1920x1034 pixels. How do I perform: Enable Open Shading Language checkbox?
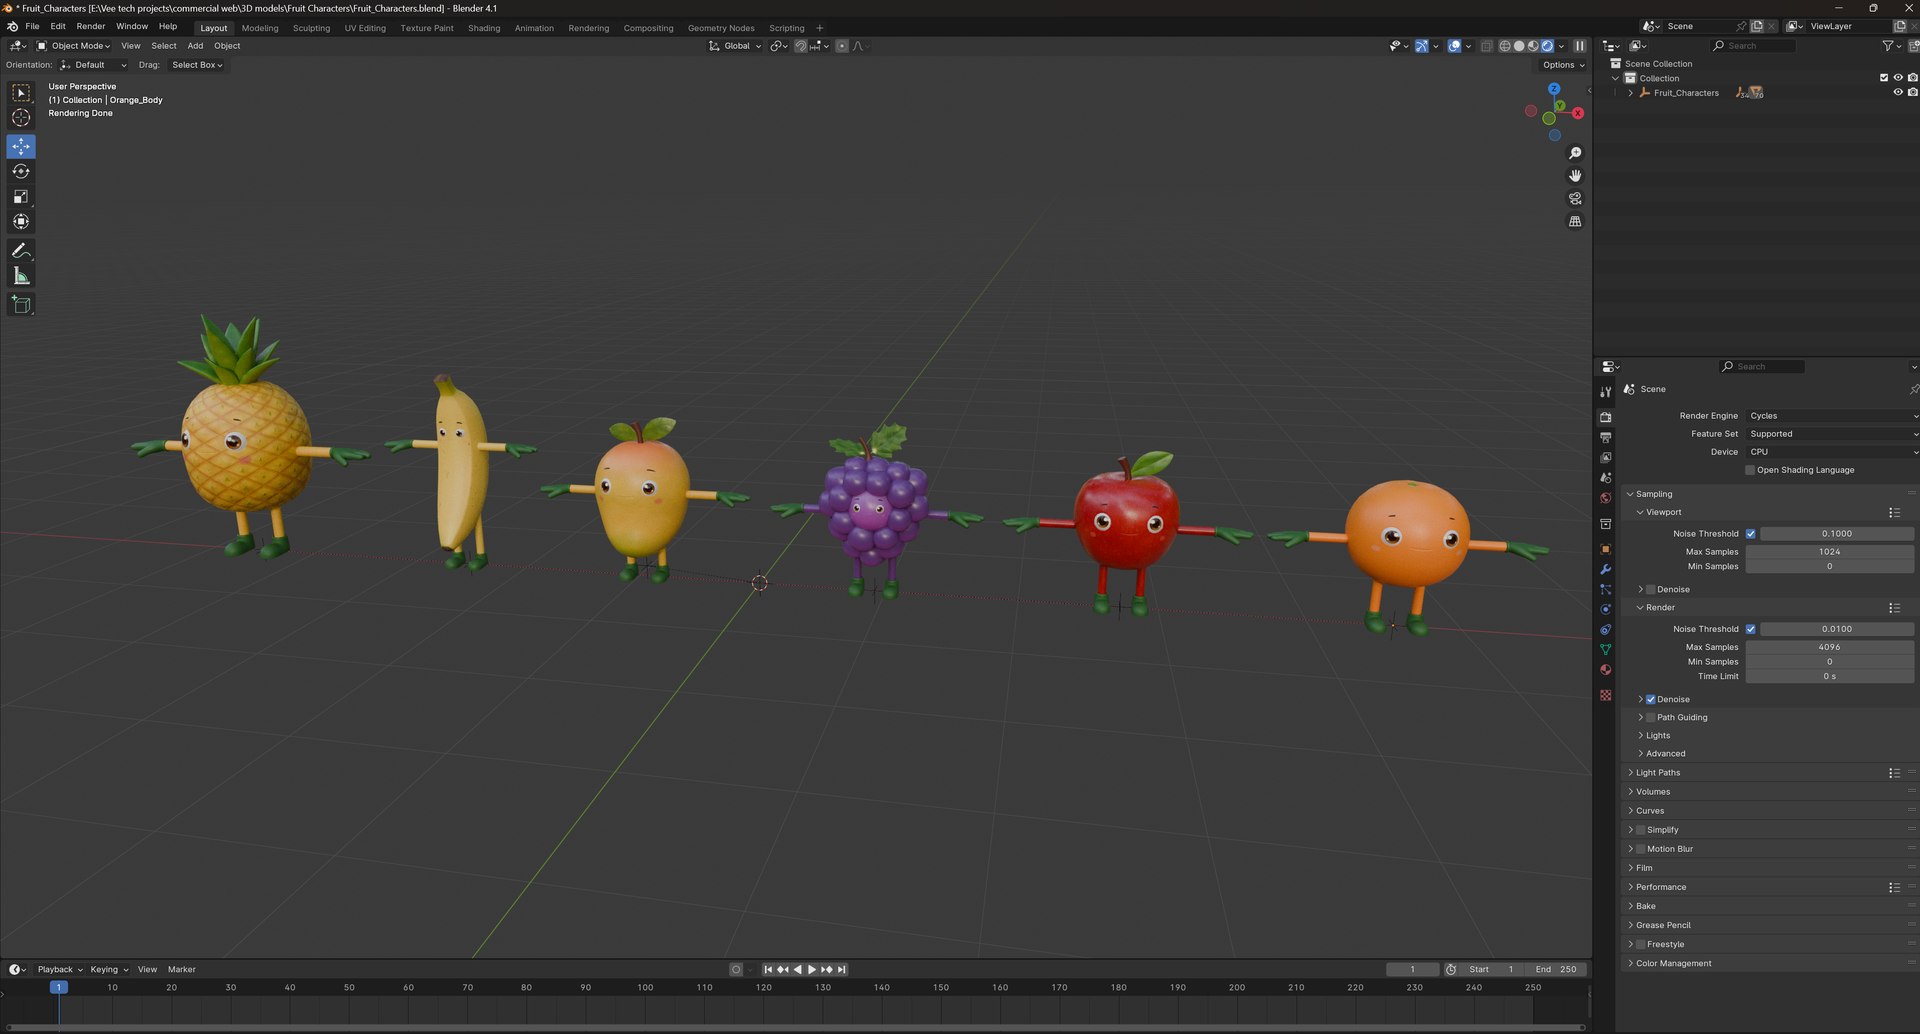pos(1750,470)
